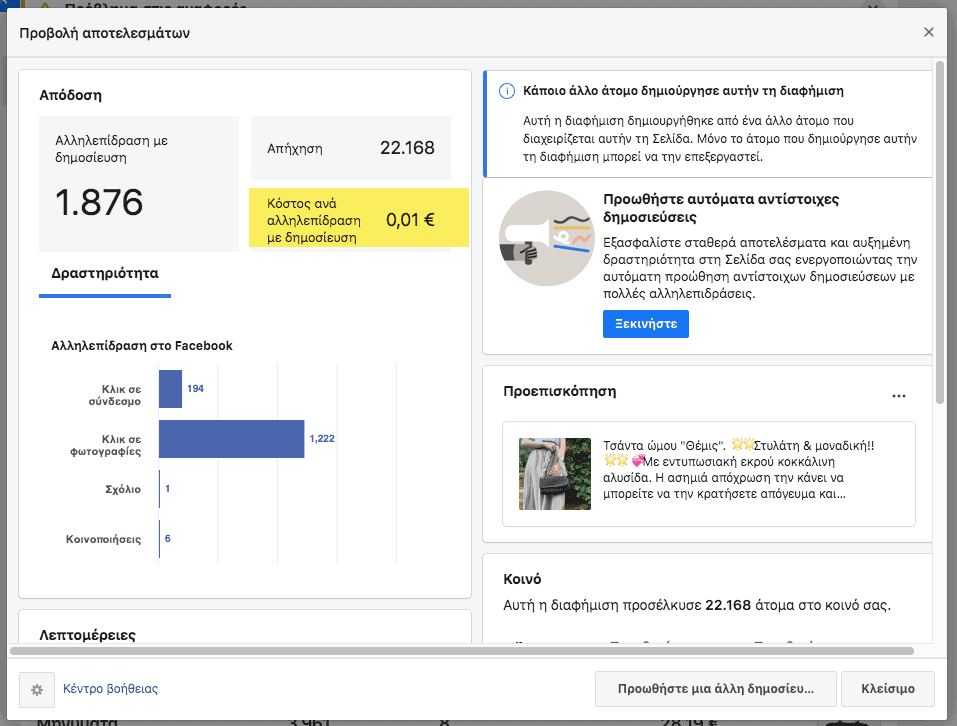Open the preview three-dots options menu
The image size is (957, 726).
click(898, 396)
